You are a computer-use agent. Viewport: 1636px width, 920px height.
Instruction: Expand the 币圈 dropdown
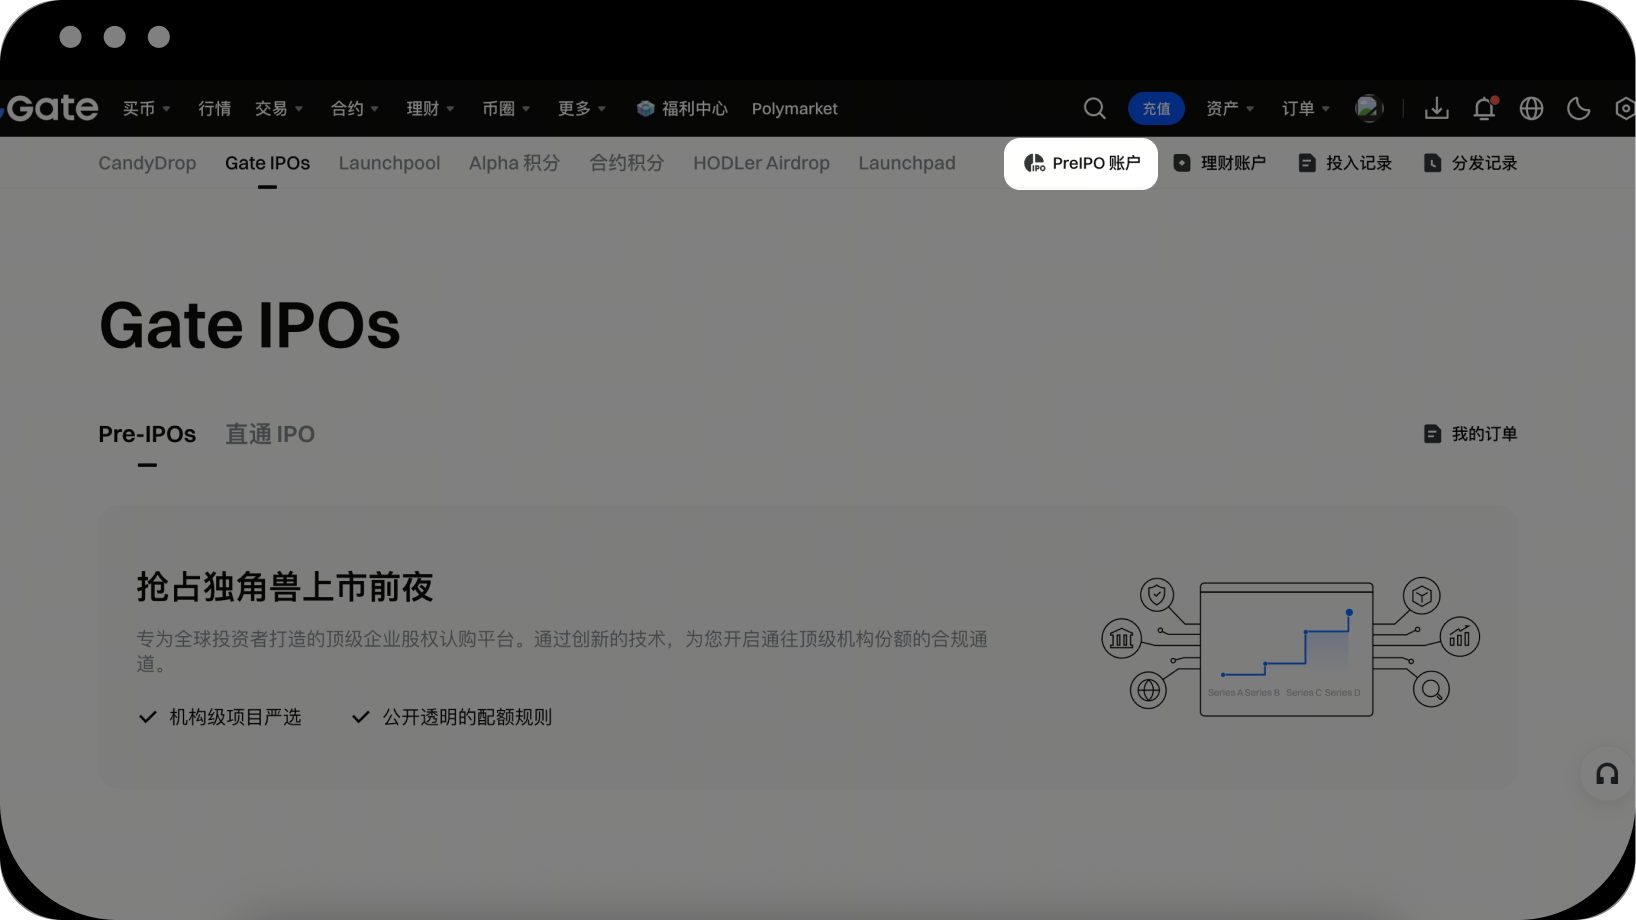coord(506,108)
